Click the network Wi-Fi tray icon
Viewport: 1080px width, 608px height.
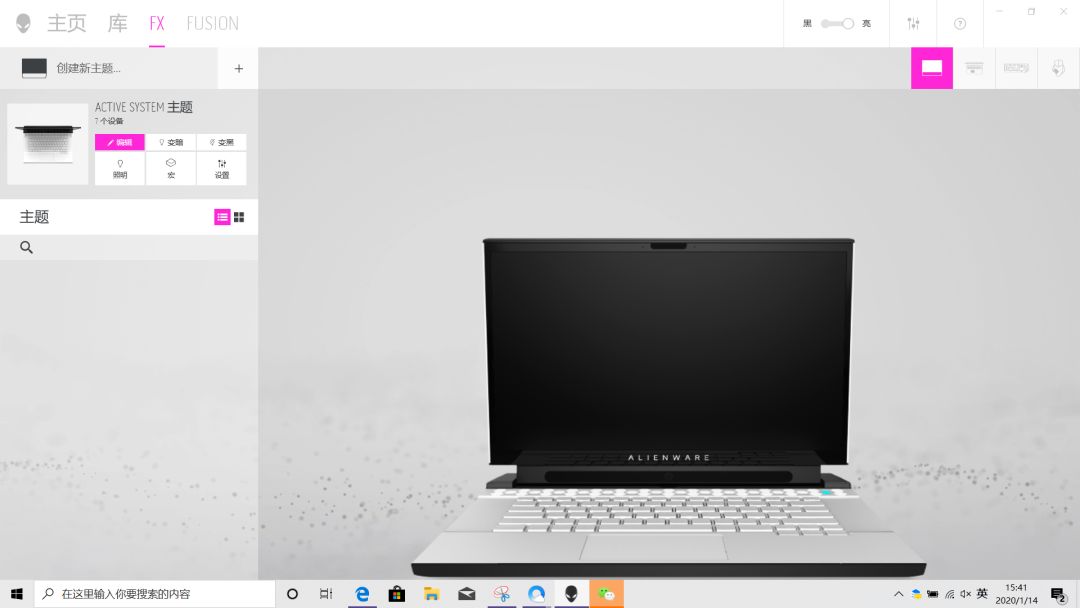[x=949, y=594]
